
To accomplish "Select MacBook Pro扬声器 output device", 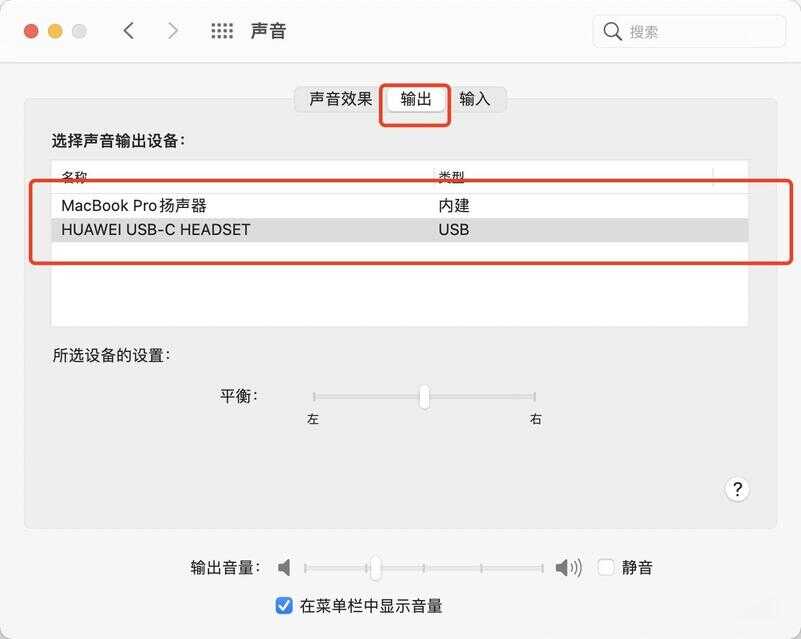I will (400, 206).
